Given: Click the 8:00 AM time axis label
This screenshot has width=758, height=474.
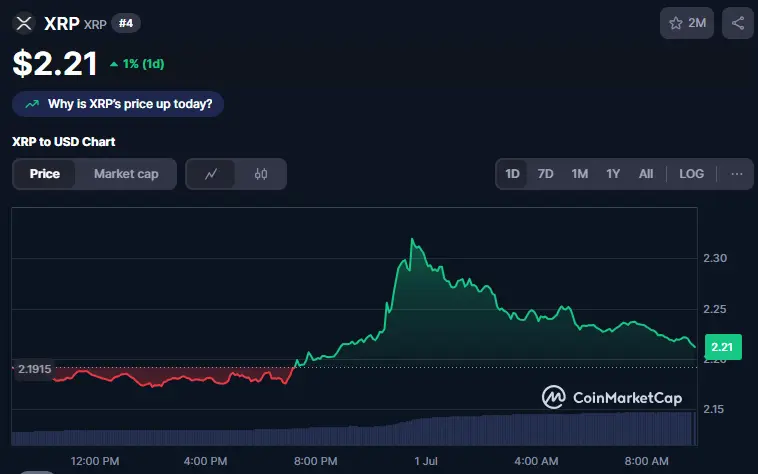Looking at the screenshot, I should coord(646,461).
